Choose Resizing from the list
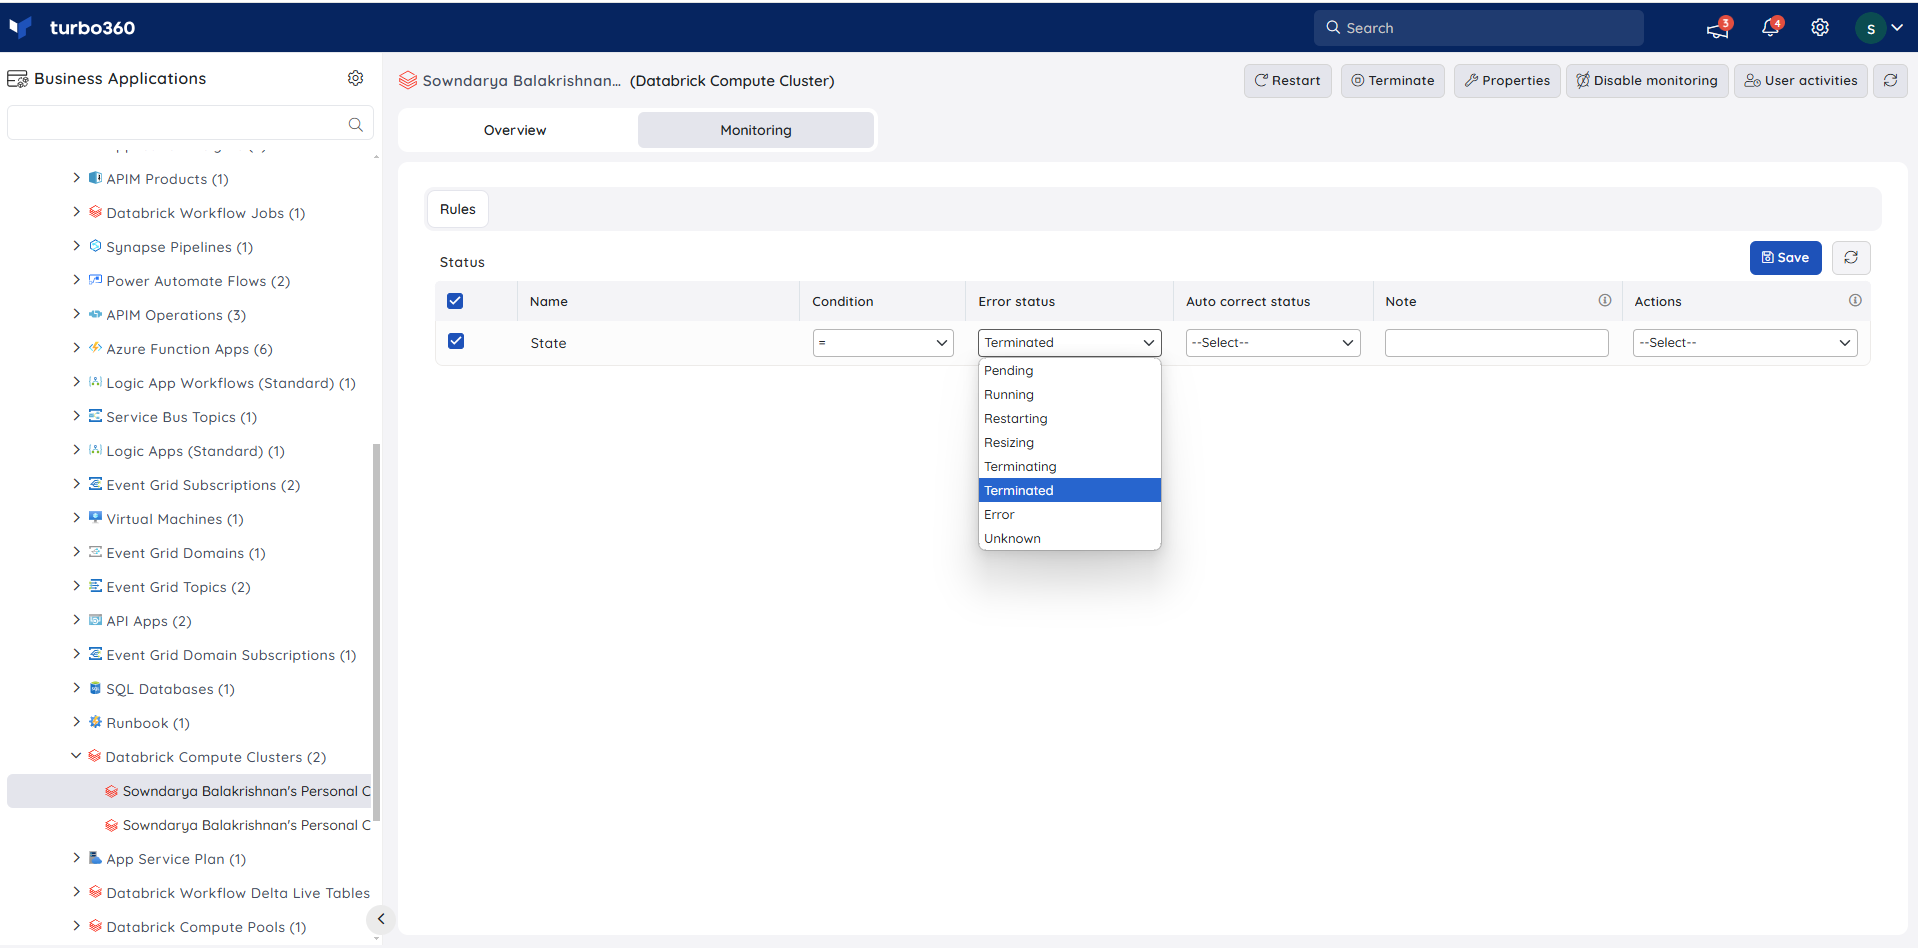The height and width of the screenshot is (948, 1918). point(1069,442)
